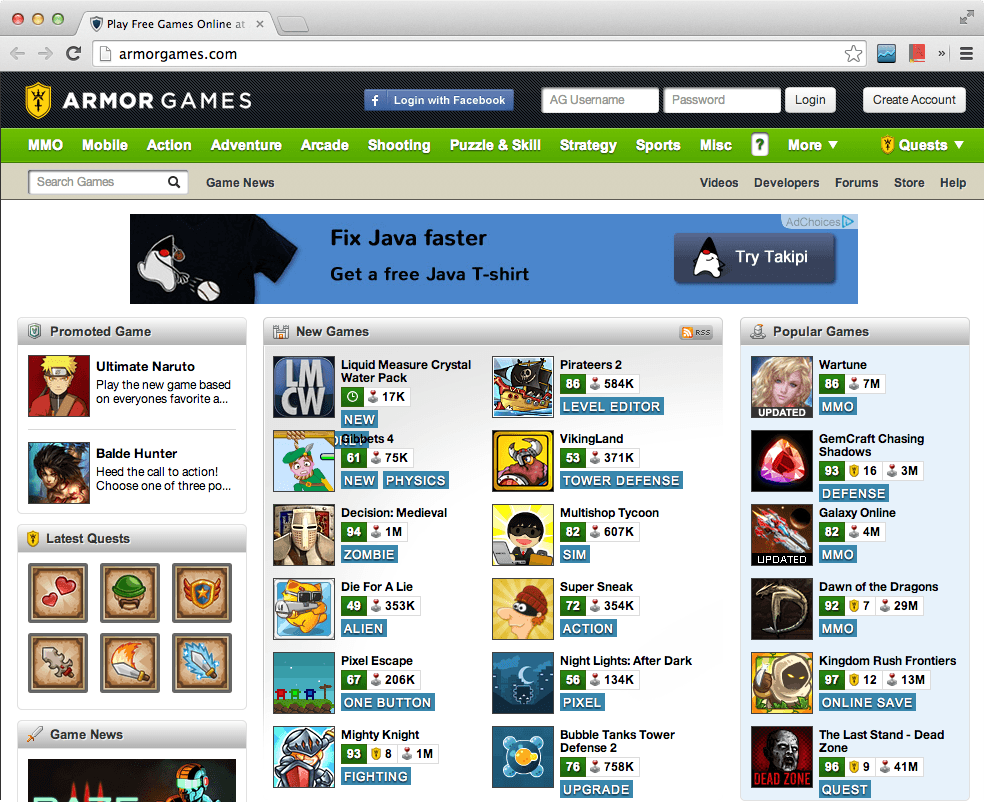This screenshot has height=802, width=984.
Task: Open the random game question mark icon
Action: [759, 145]
